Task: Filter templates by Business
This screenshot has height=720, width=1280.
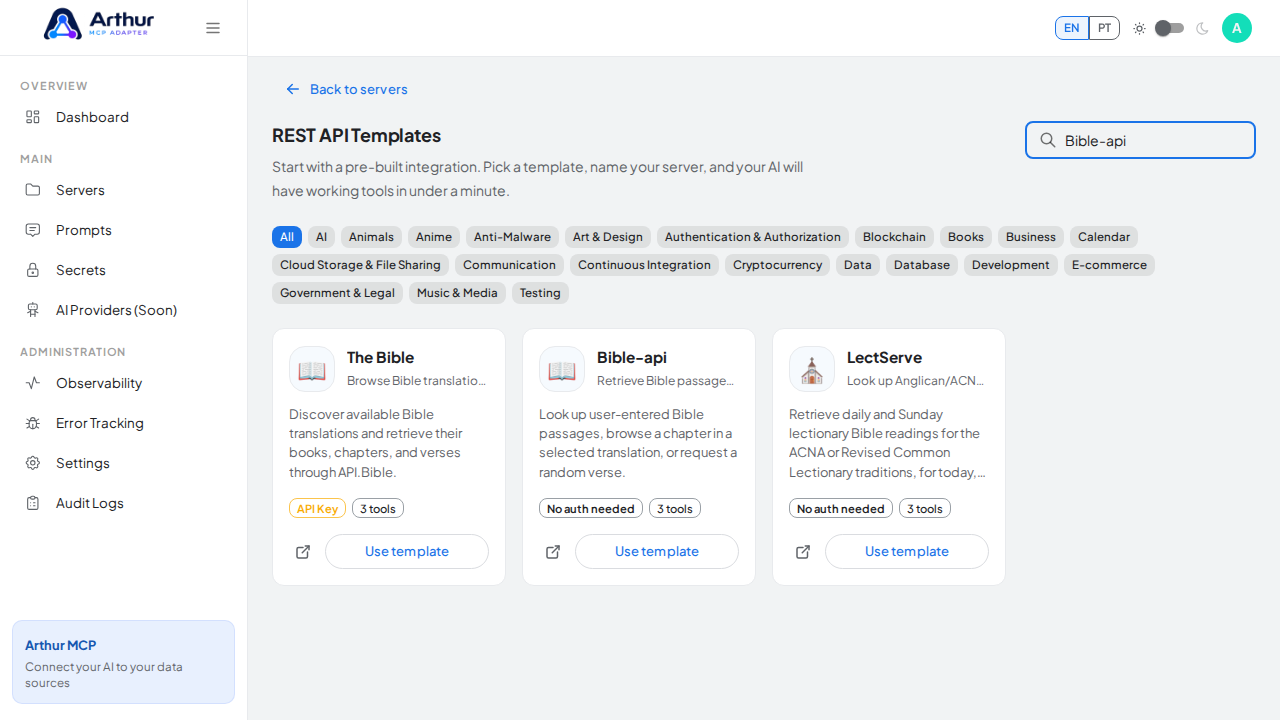Action: (1031, 237)
